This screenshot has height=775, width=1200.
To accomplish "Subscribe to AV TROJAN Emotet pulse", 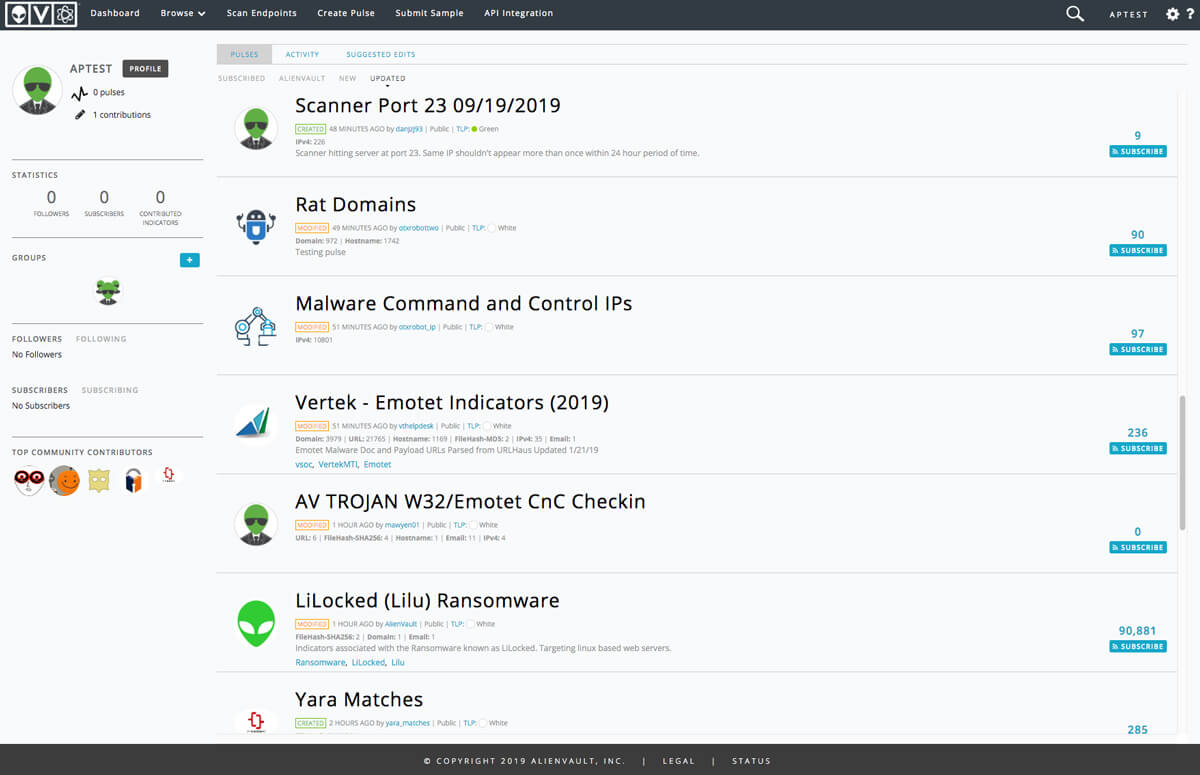I will tap(1138, 548).
